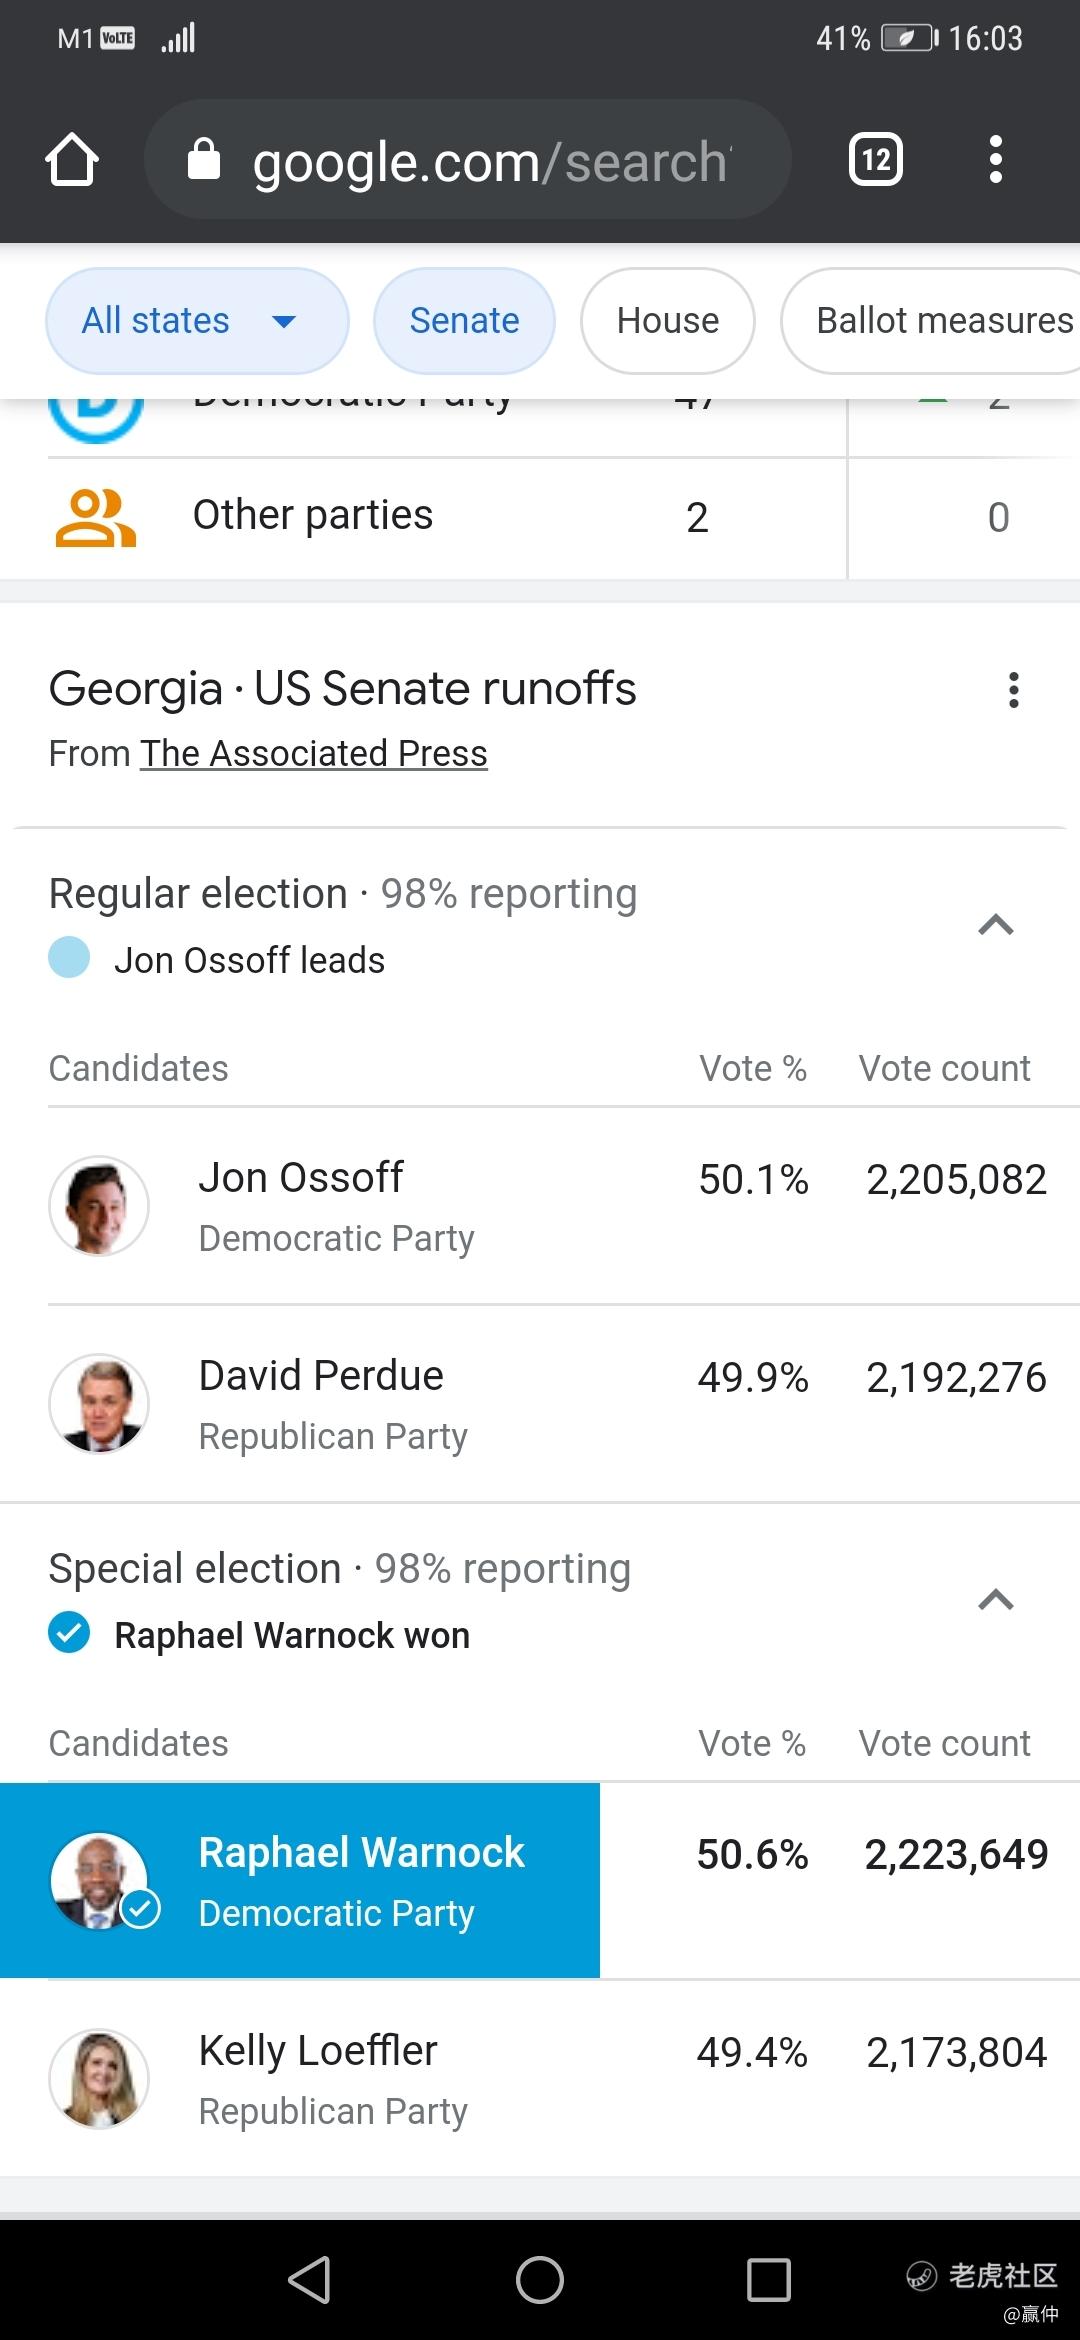Image resolution: width=1080 pixels, height=2340 pixels.
Task: Select the Senate filter chip
Action: [x=464, y=321]
